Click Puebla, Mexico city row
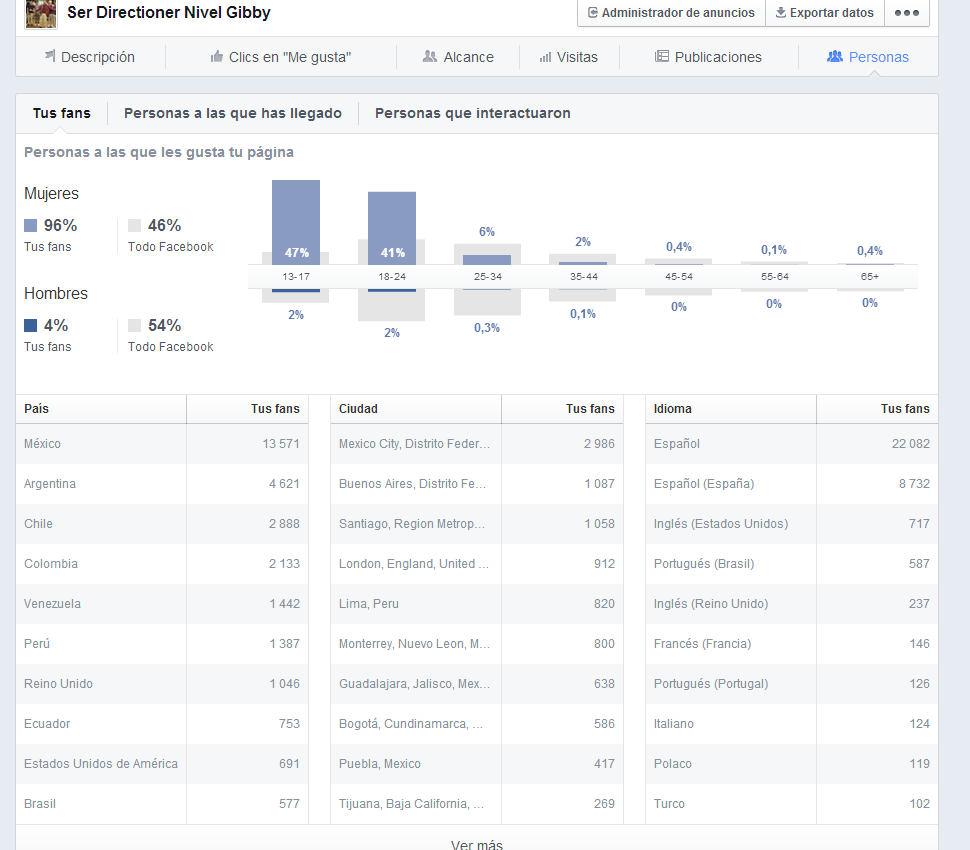The height and width of the screenshot is (850, 970). click(477, 764)
